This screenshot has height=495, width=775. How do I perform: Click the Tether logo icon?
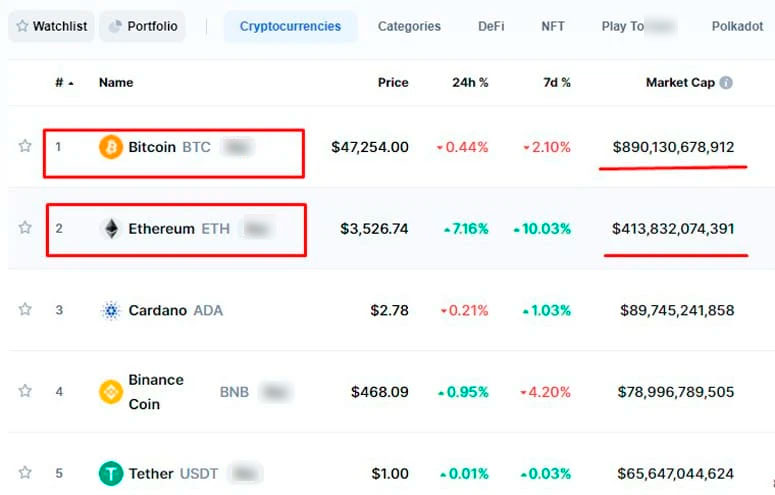pyautogui.click(x=111, y=473)
